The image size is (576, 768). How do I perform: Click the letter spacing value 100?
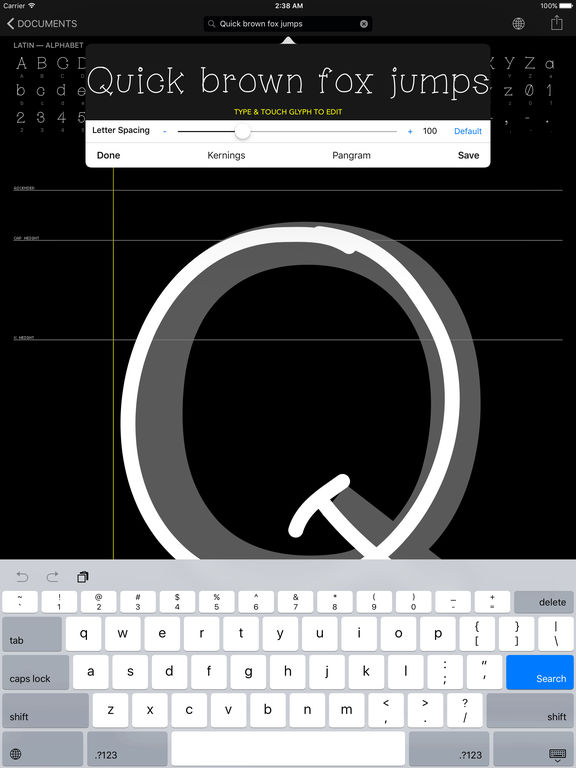click(430, 131)
